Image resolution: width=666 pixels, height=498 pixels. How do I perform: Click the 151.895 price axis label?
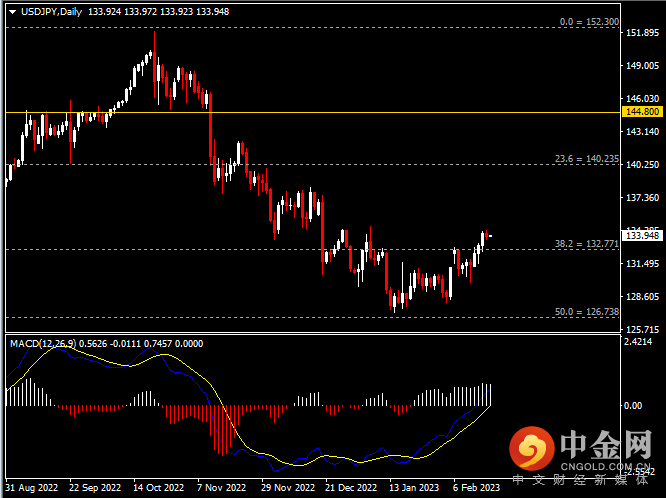640,33
